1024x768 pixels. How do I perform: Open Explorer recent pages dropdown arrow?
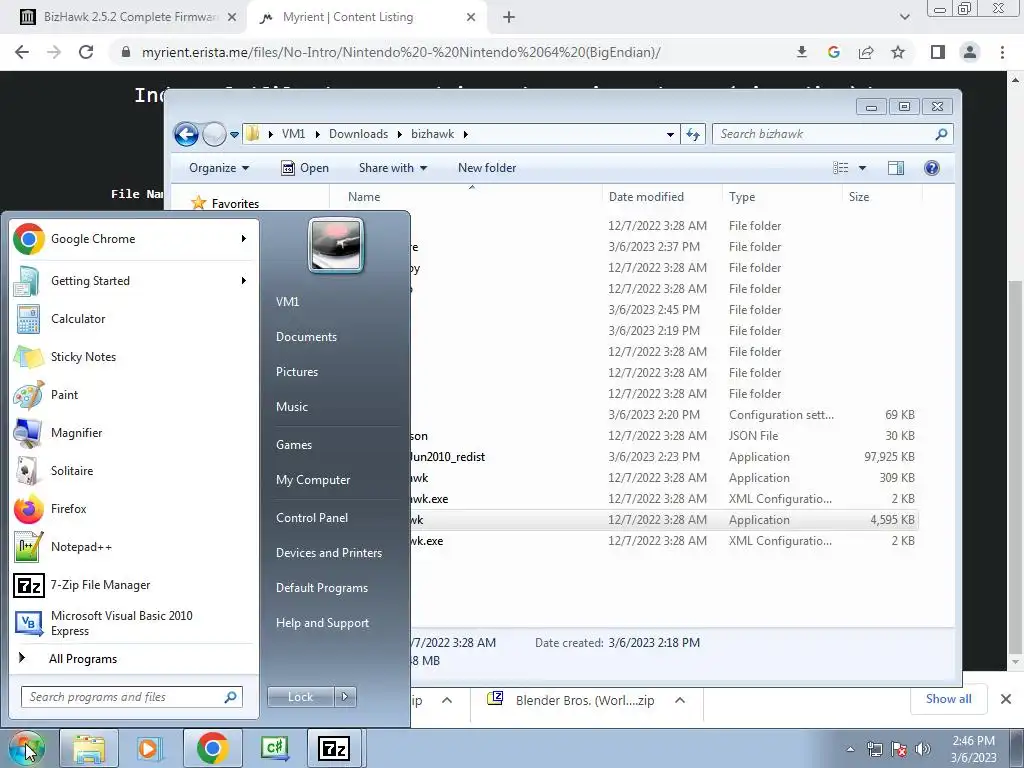tap(234, 135)
